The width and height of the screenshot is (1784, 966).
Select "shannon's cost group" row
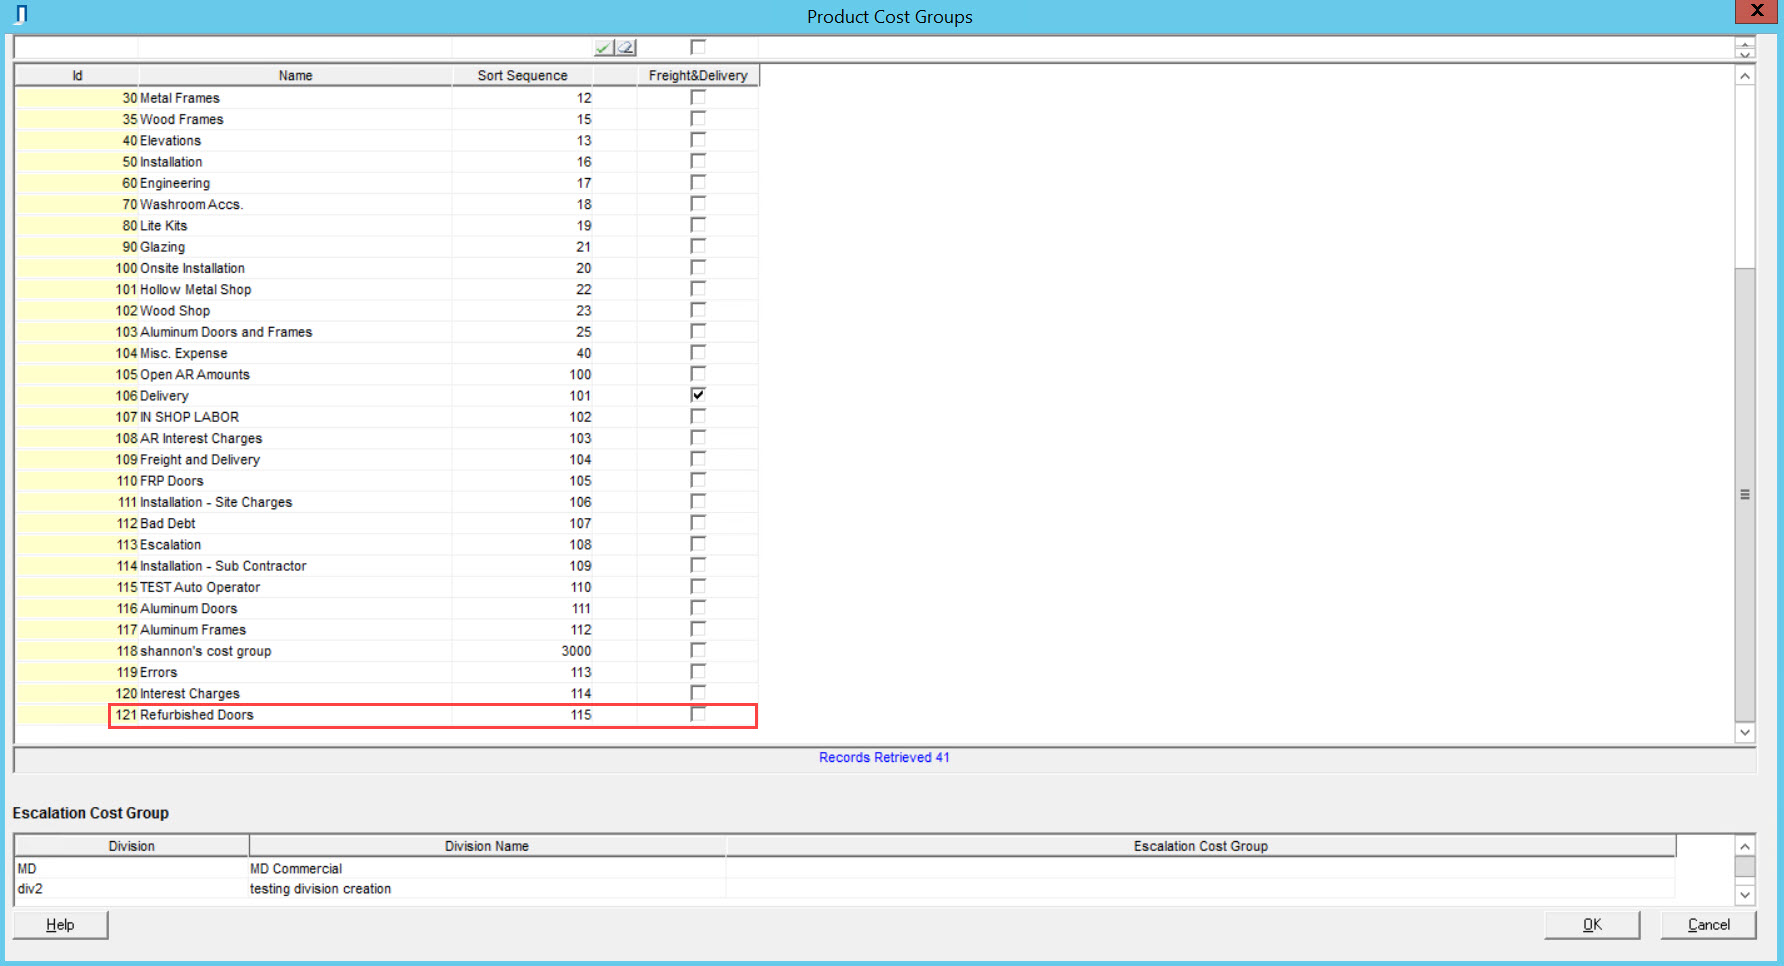tap(386, 651)
